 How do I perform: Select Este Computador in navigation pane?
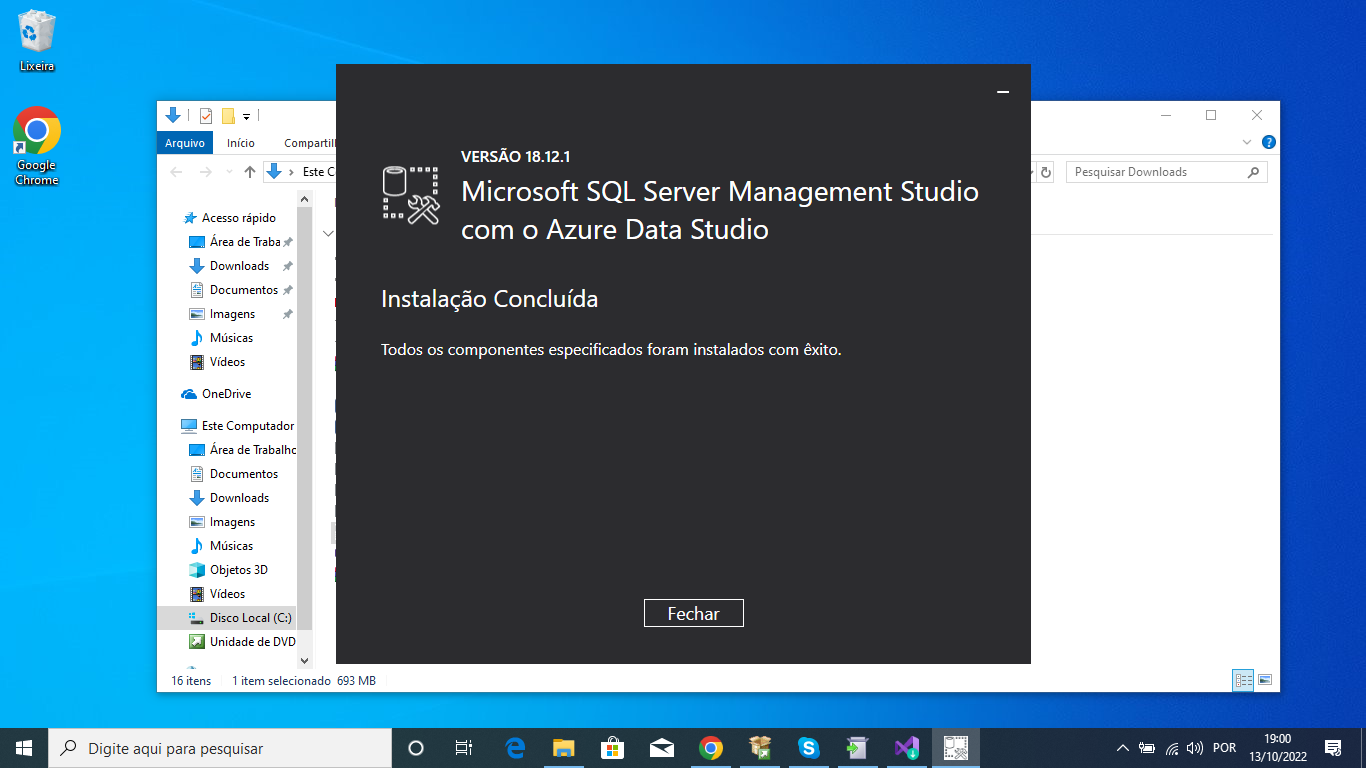pos(238,426)
